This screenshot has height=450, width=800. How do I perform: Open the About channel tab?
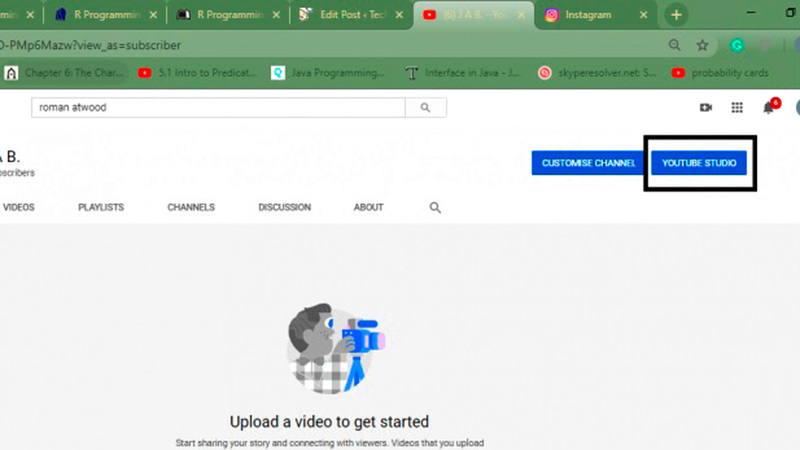tap(368, 208)
